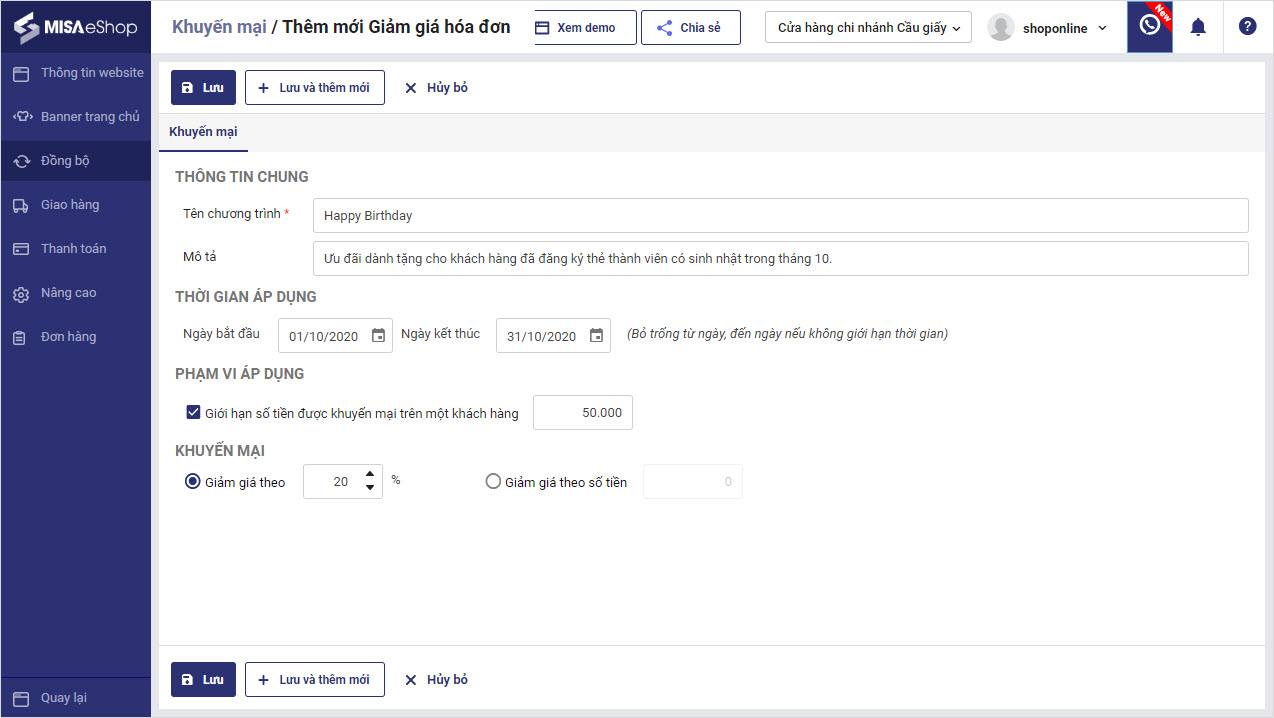Click the Tên chương trình input field

click(780, 215)
